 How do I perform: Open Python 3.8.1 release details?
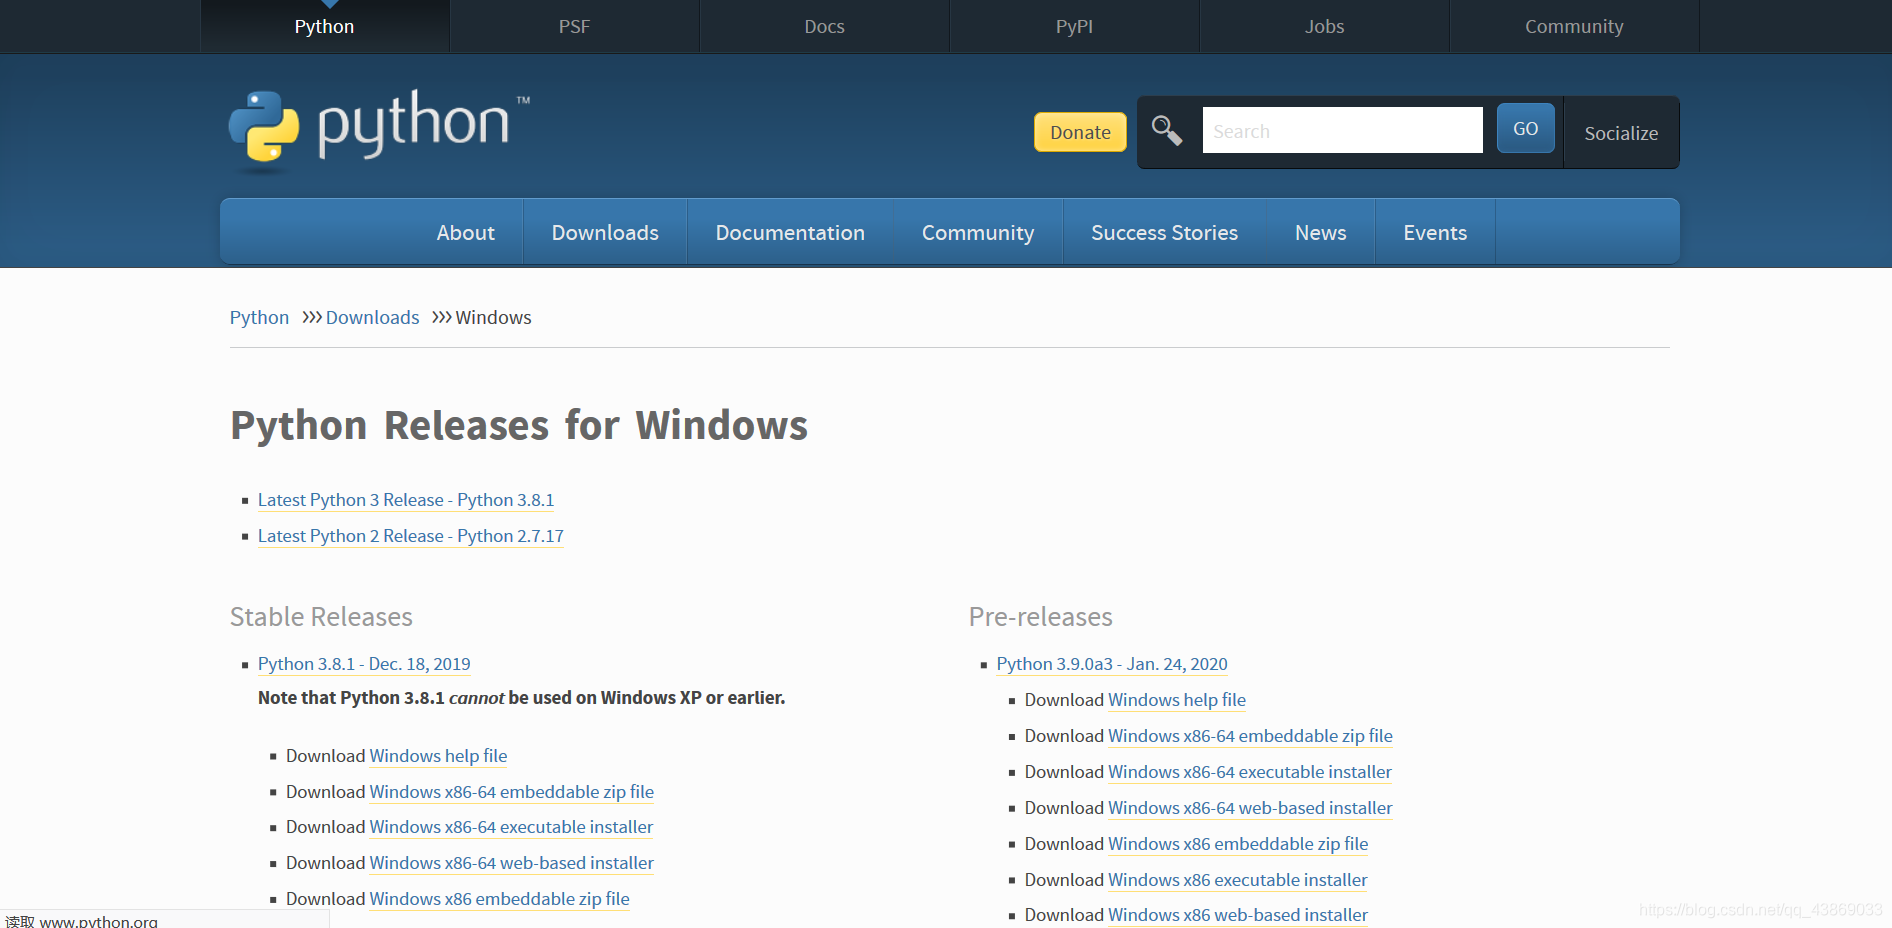click(364, 664)
